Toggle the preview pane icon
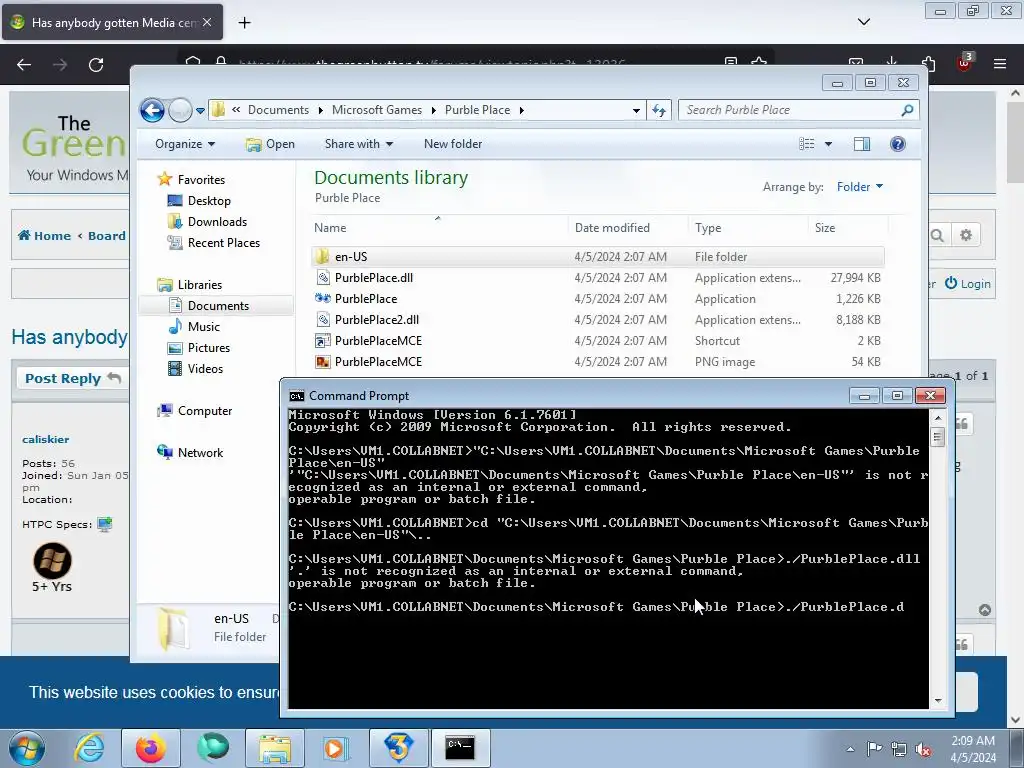This screenshot has height=768, width=1024. tap(862, 144)
